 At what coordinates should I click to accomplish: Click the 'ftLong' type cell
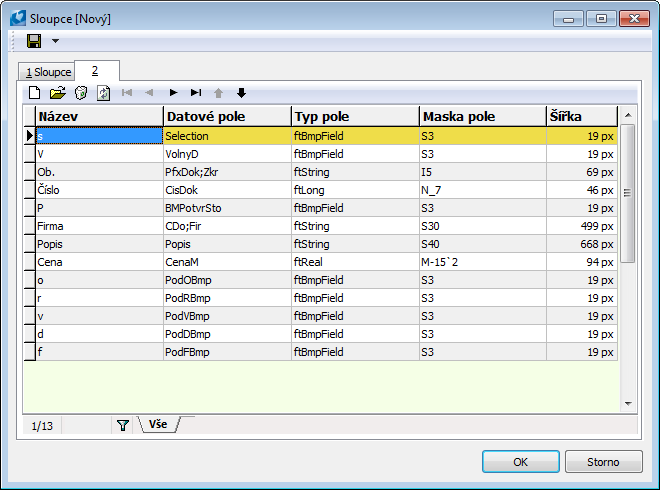[x=355, y=190]
